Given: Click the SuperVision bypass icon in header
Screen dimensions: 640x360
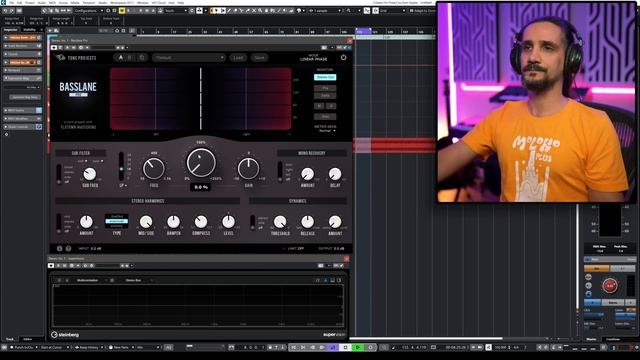Looking at the screenshot, I should click(51, 266).
